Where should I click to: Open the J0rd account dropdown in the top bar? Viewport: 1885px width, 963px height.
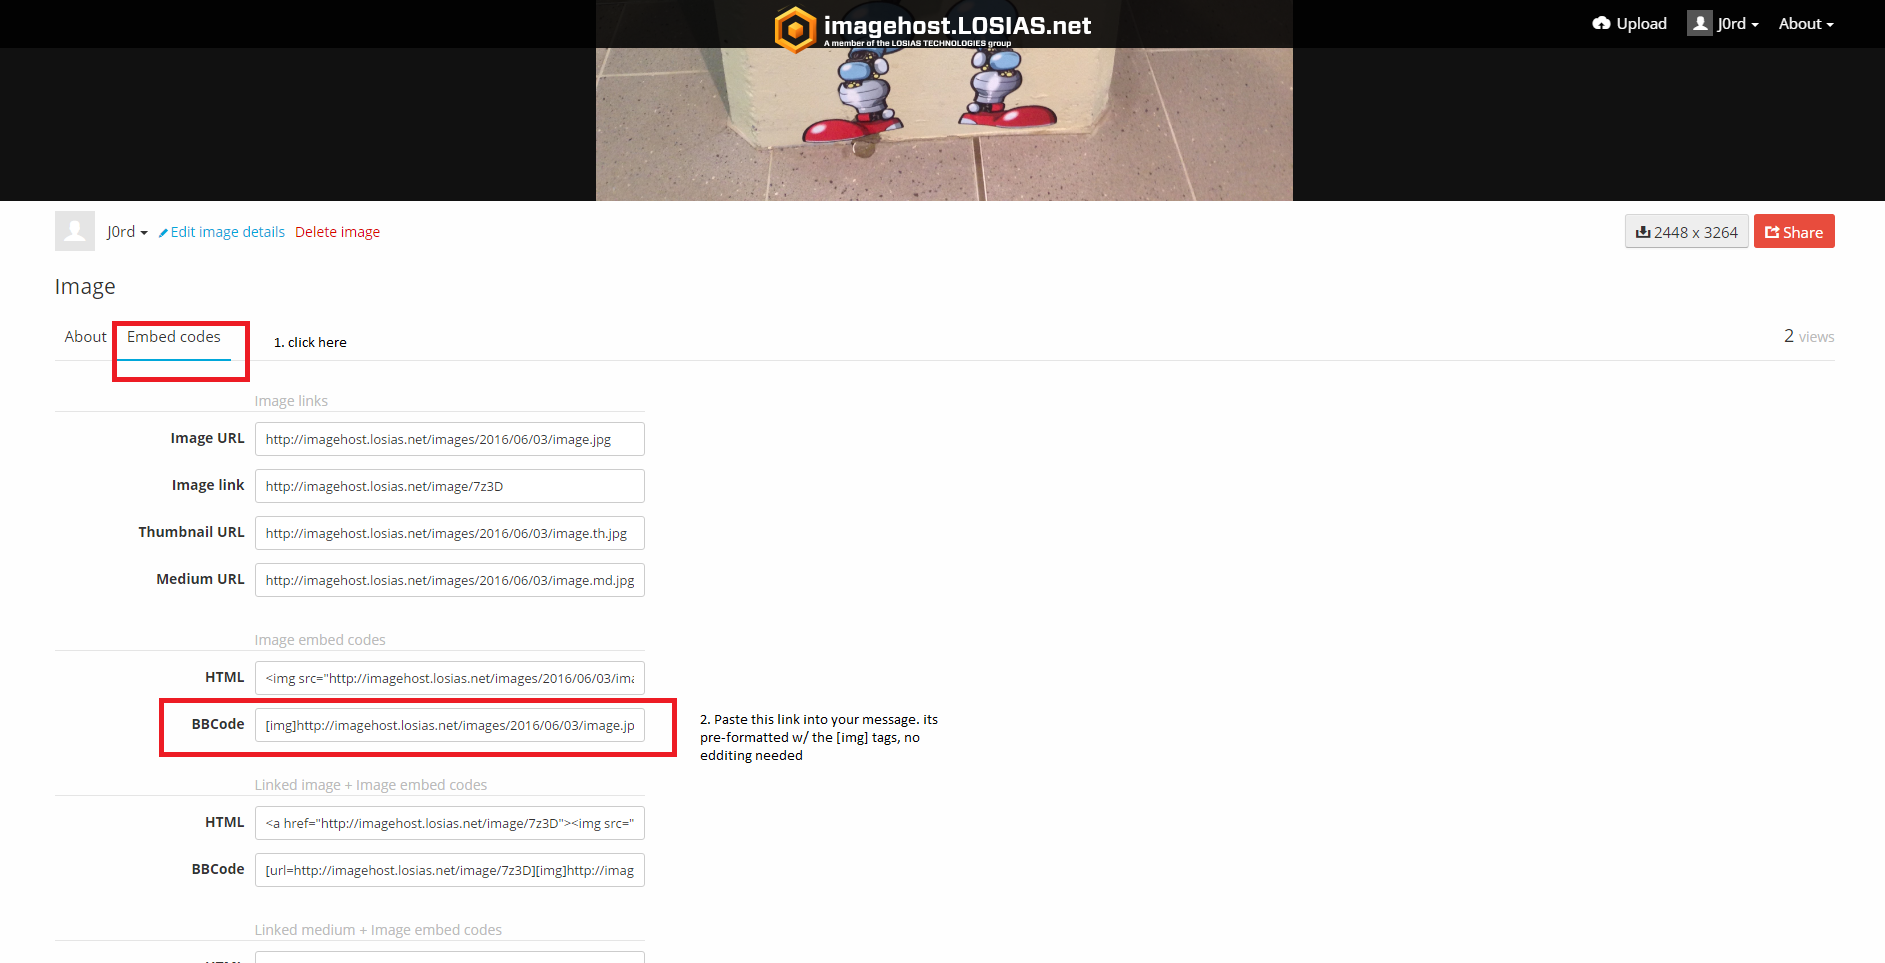(x=1738, y=24)
